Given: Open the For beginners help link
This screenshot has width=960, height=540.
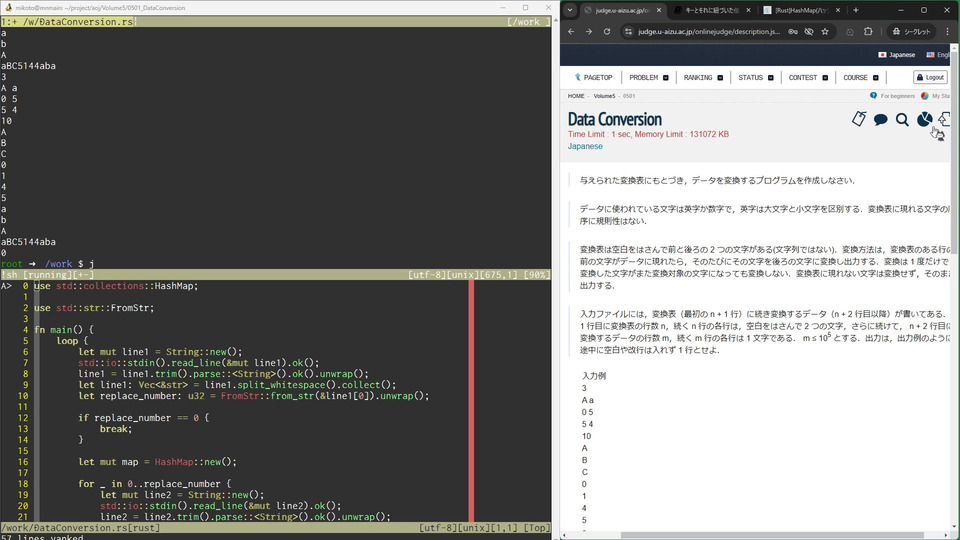Looking at the screenshot, I should (892, 96).
